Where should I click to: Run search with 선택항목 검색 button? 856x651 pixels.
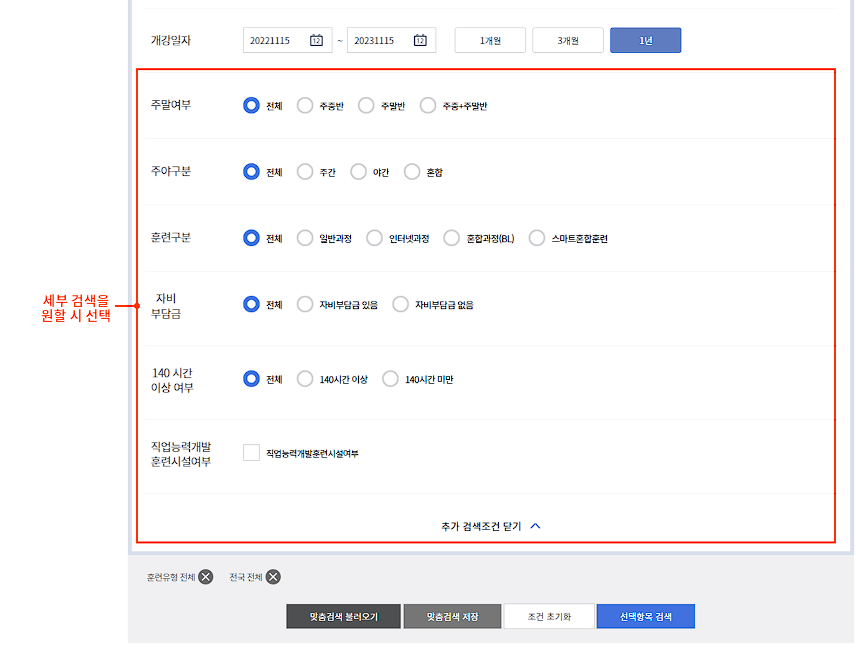tap(645, 616)
